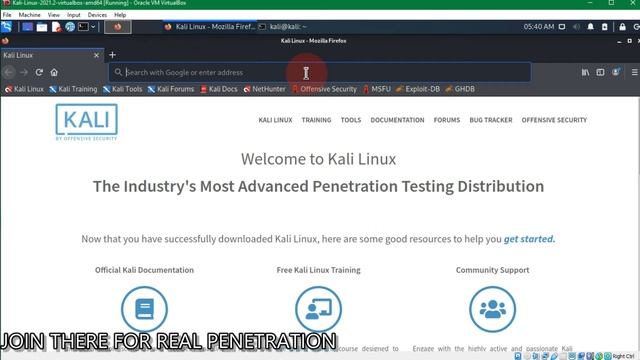Open the Firefox hamburger menu
Image resolution: width=640 pixels, height=360 pixels.
point(635,72)
